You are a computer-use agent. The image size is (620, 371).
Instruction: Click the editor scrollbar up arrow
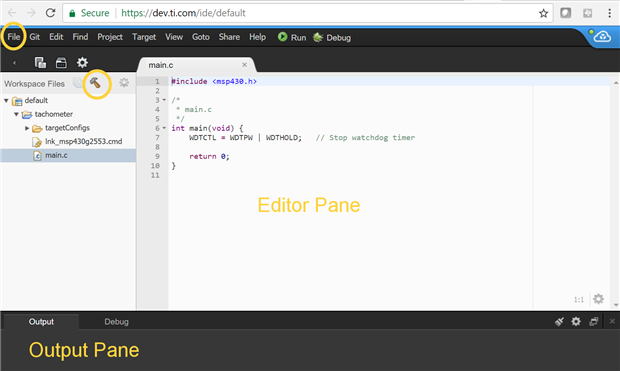(x=616, y=83)
